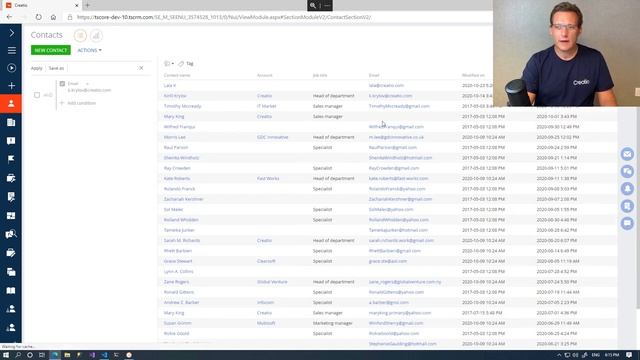Select the Creatio browser tab

click(41, 5)
